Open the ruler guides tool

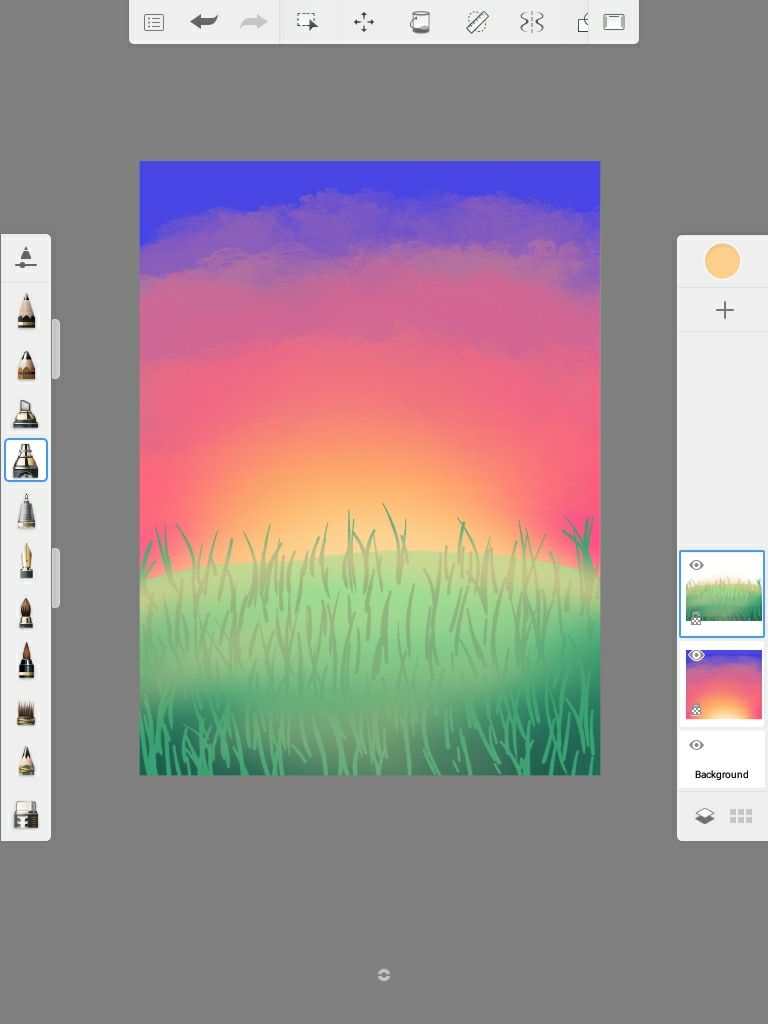477,22
